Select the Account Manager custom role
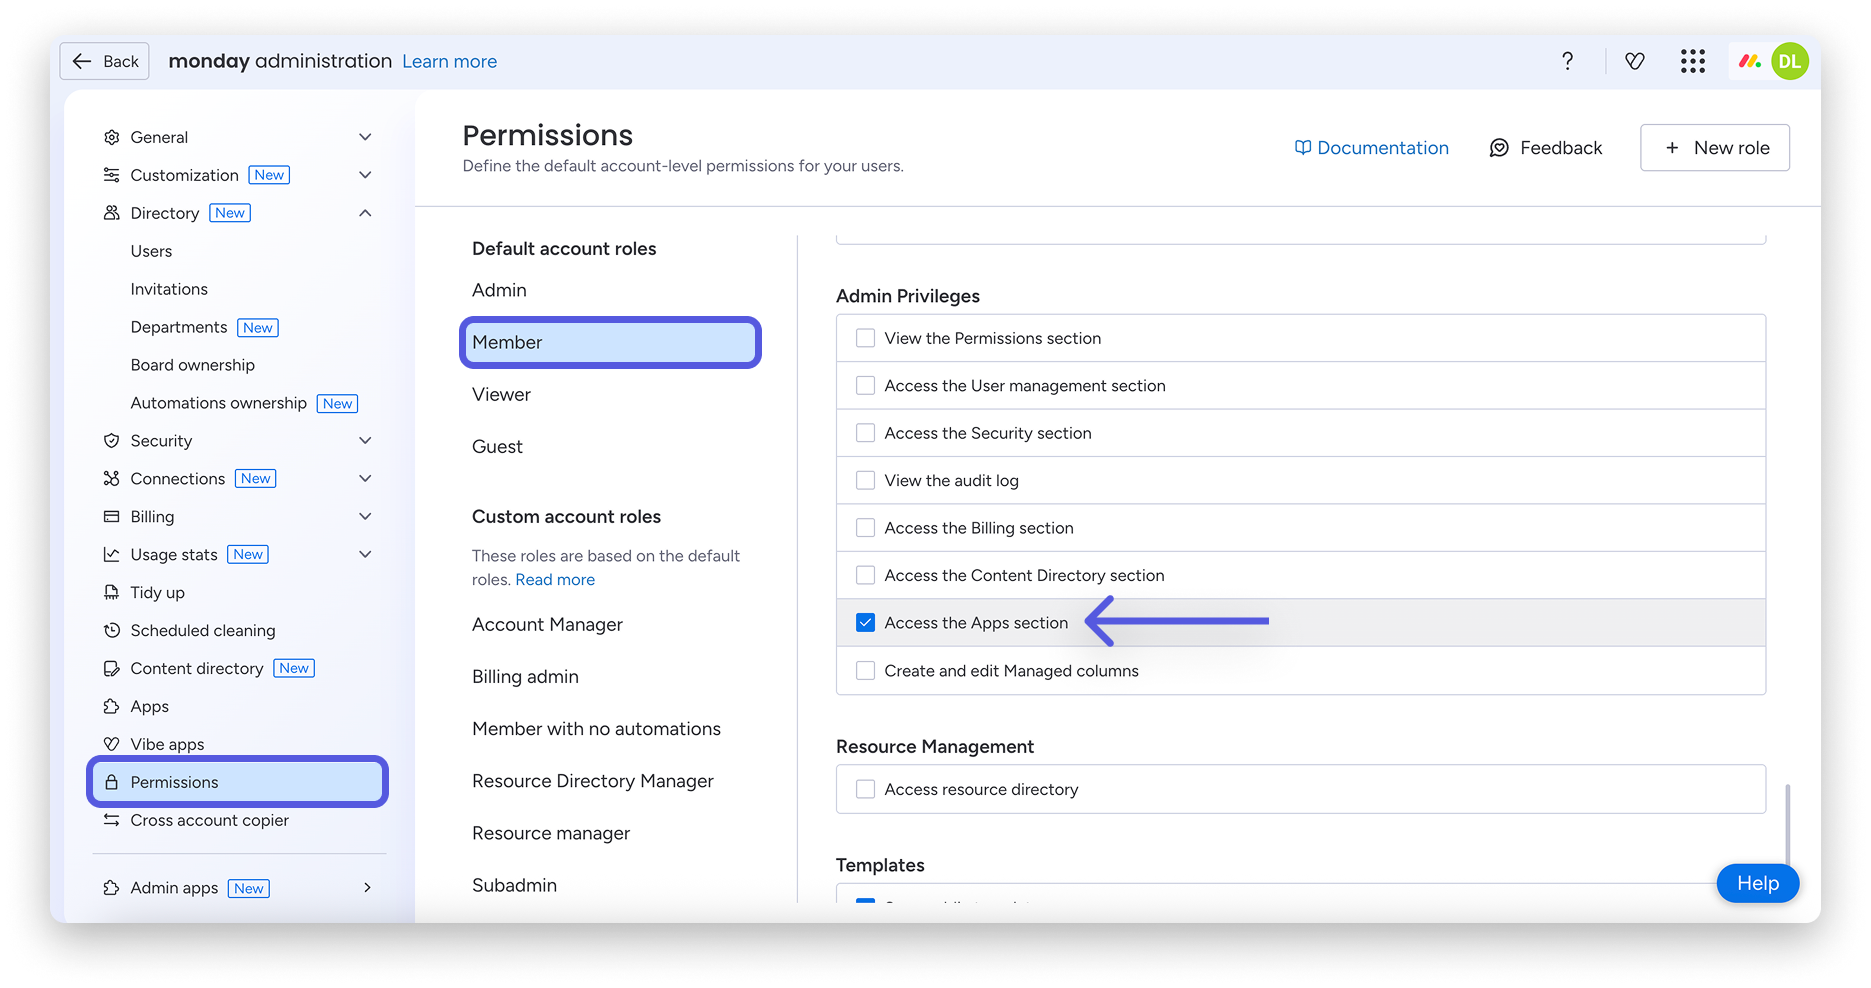This screenshot has height=988, width=1871. (x=547, y=625)
